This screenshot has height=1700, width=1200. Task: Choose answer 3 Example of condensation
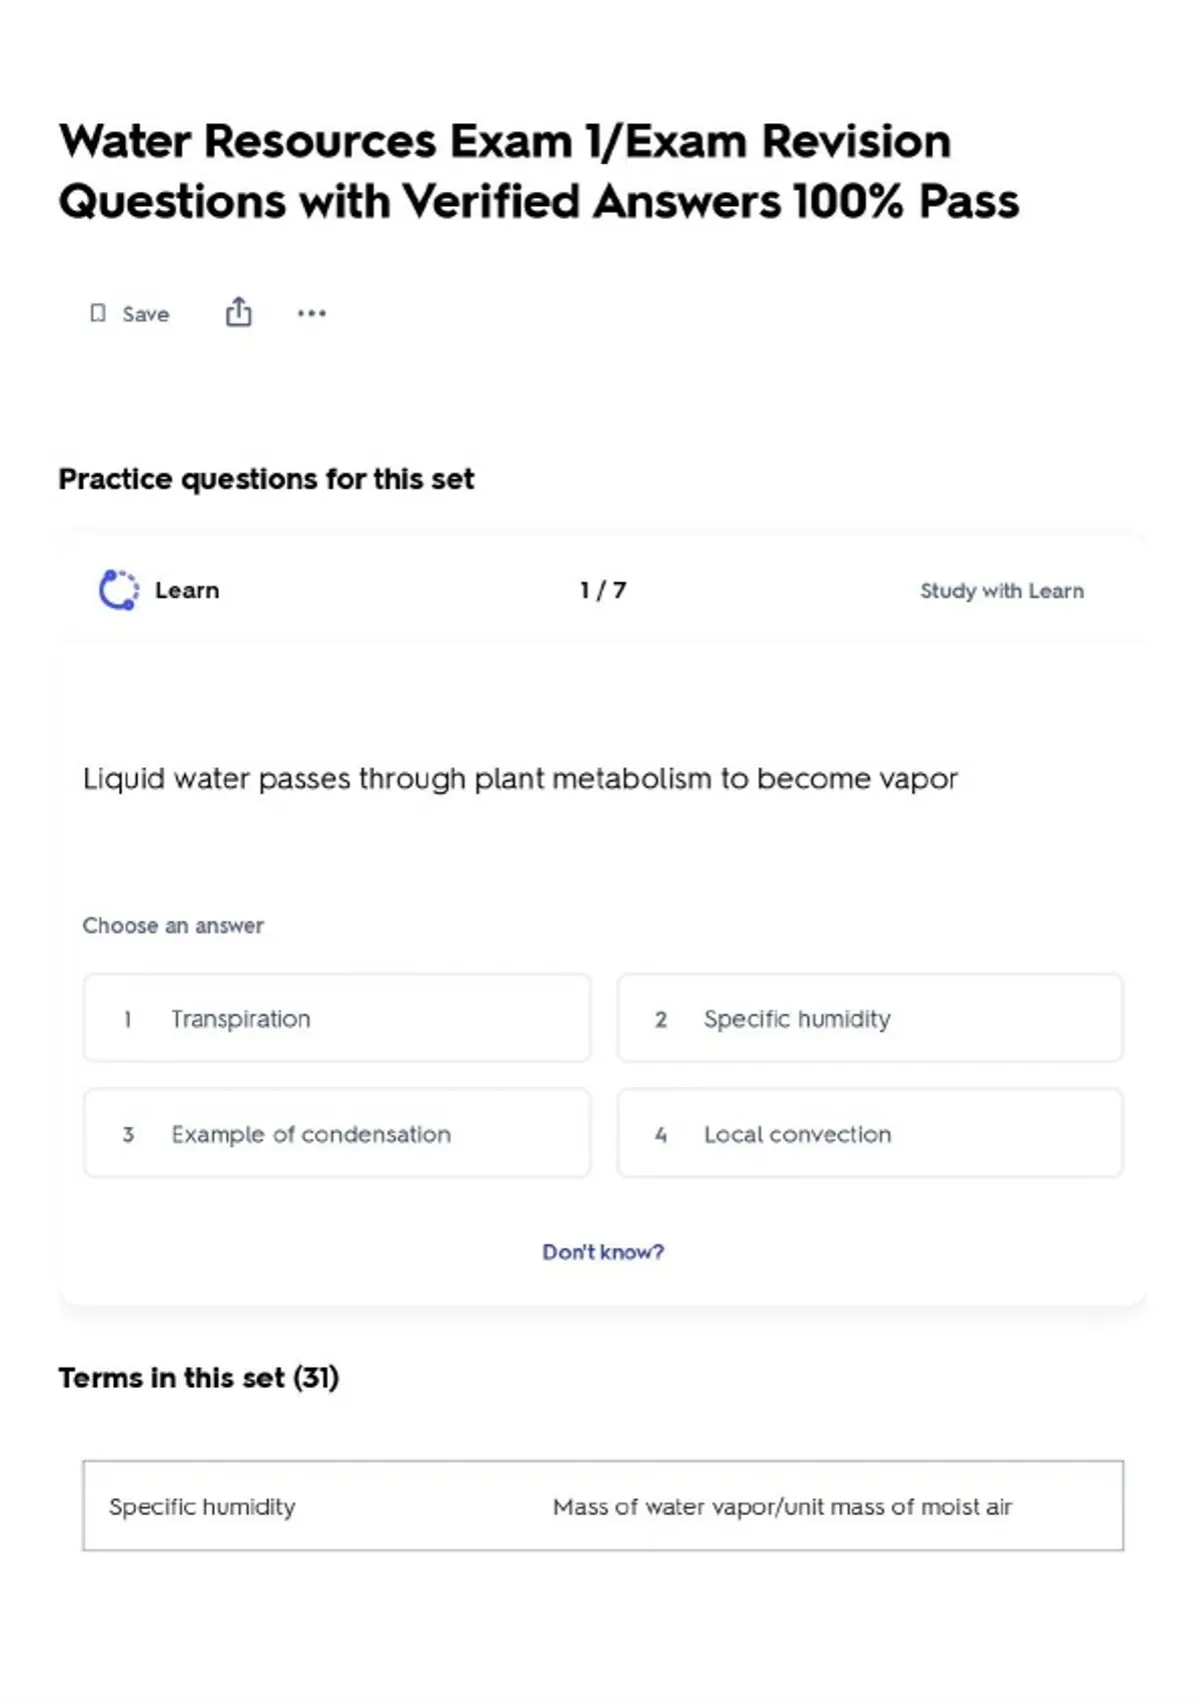coord(337,1133)
